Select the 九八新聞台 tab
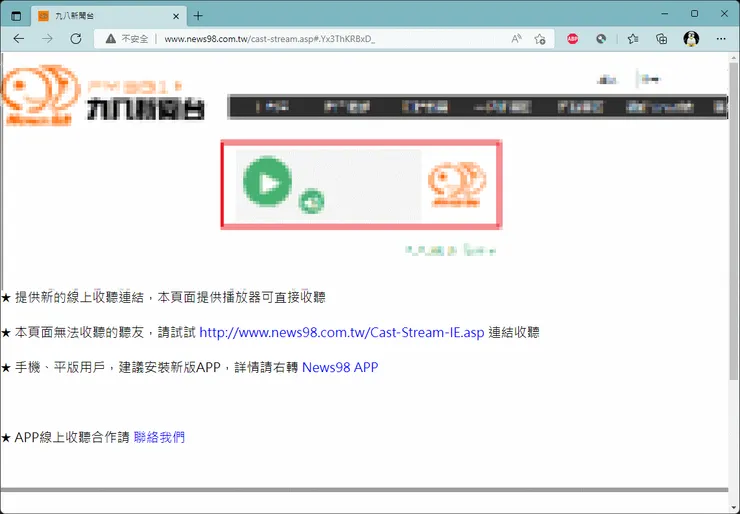Image resolution: width=740 pixels, height=514 pixels. (109, 16)
